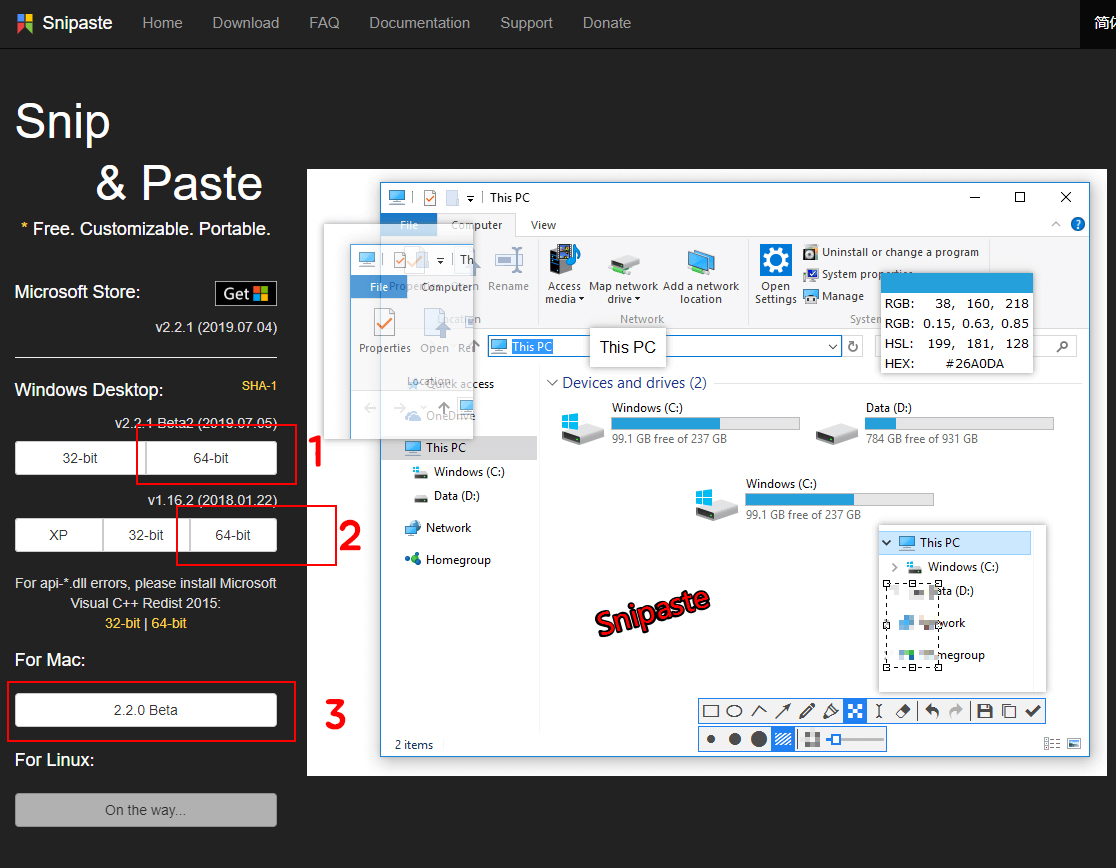
Task: Click the address bar Refresh icon
Action: (853, 347)
